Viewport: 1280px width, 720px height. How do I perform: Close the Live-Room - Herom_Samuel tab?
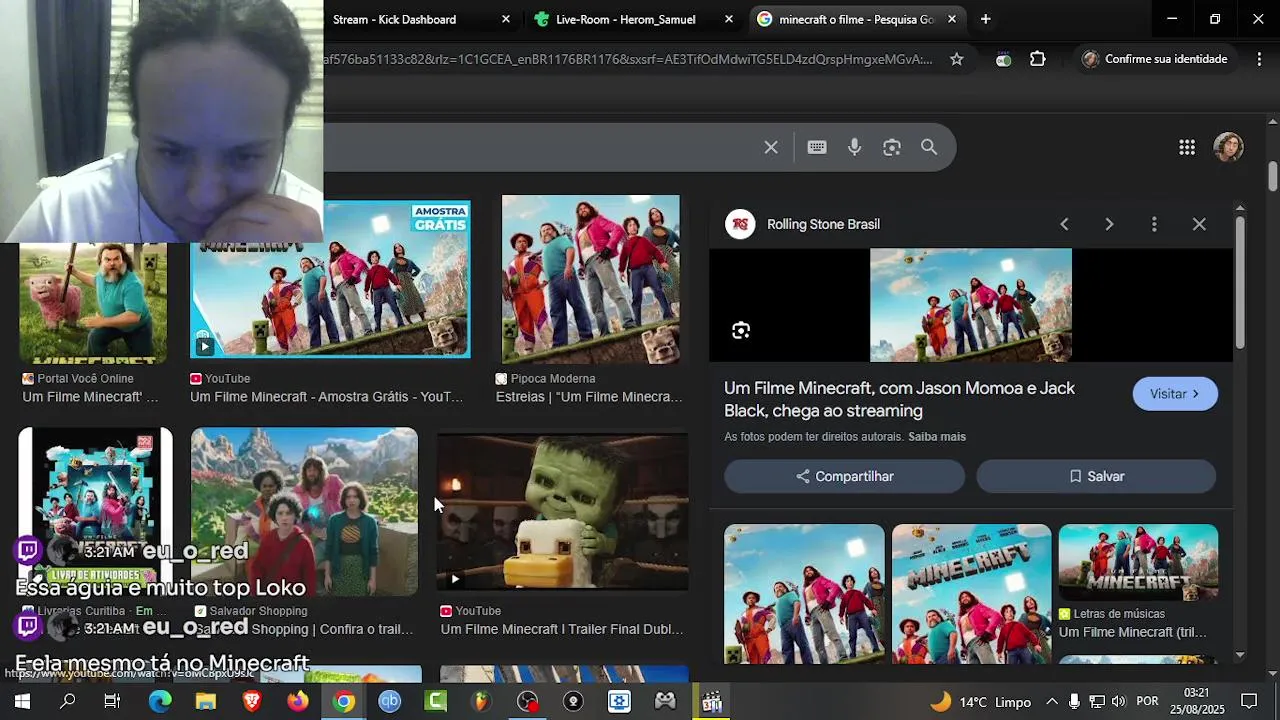tap(729, 19)
